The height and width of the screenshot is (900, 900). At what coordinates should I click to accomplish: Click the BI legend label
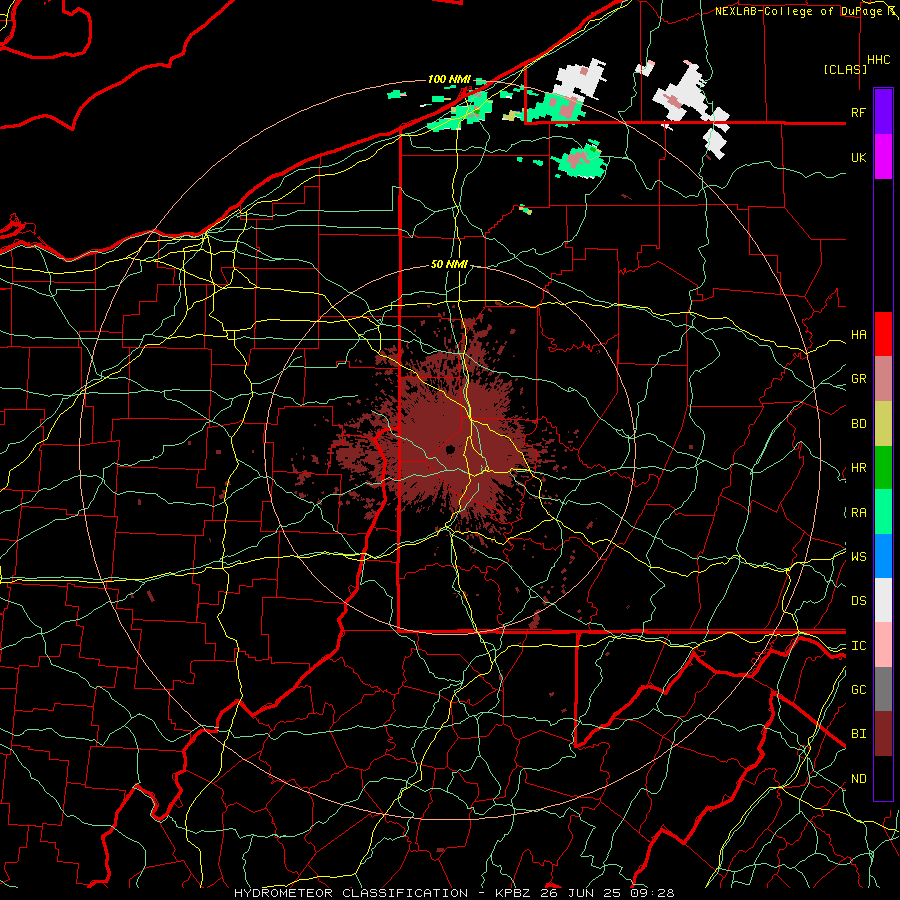[858, 734]
